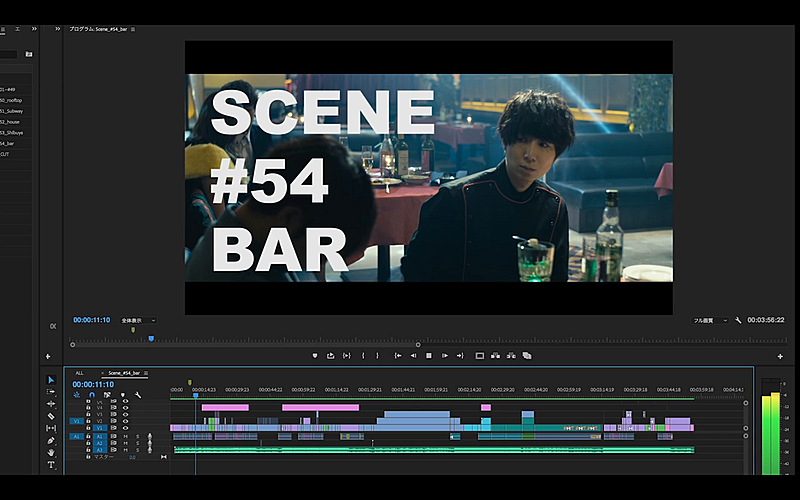Select the Razor tool
Screen dimensions: 800x500
(x=51, y=416)
